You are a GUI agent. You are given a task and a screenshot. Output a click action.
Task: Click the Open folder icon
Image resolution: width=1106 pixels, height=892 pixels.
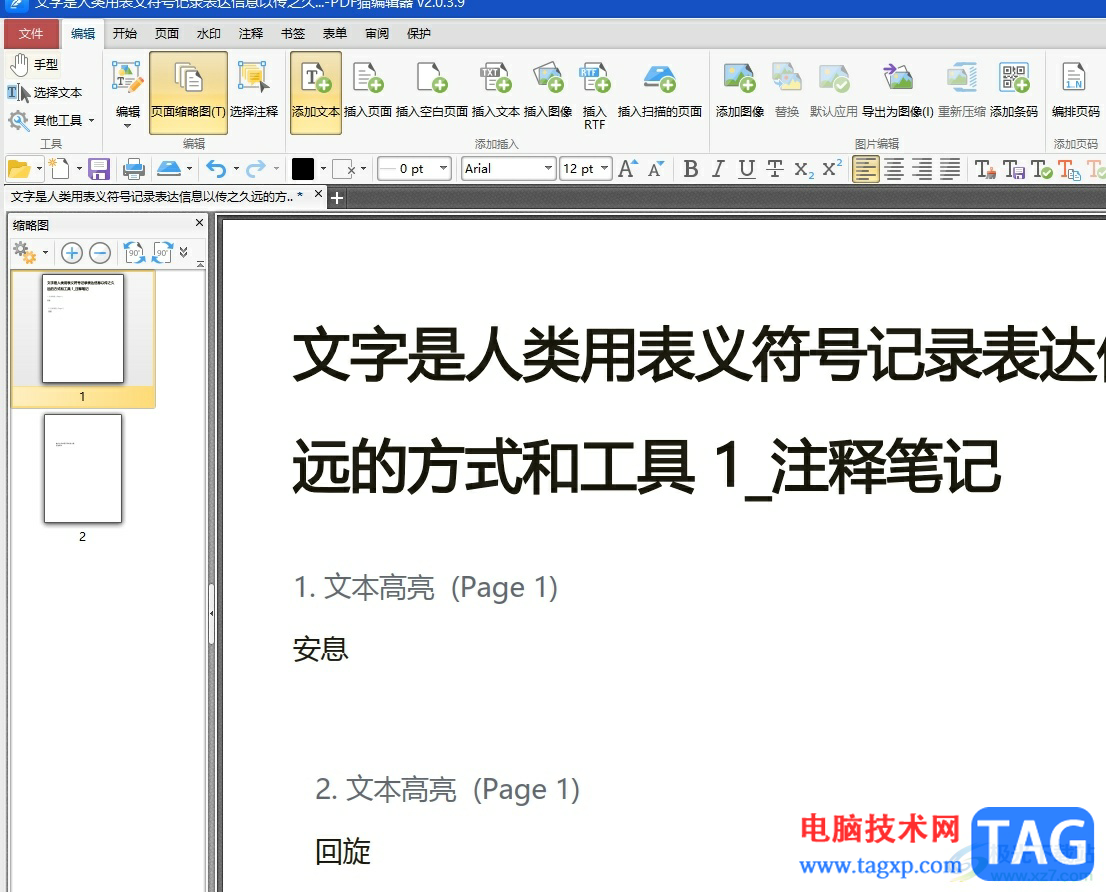pyautogui.click(x=18, y=169)
